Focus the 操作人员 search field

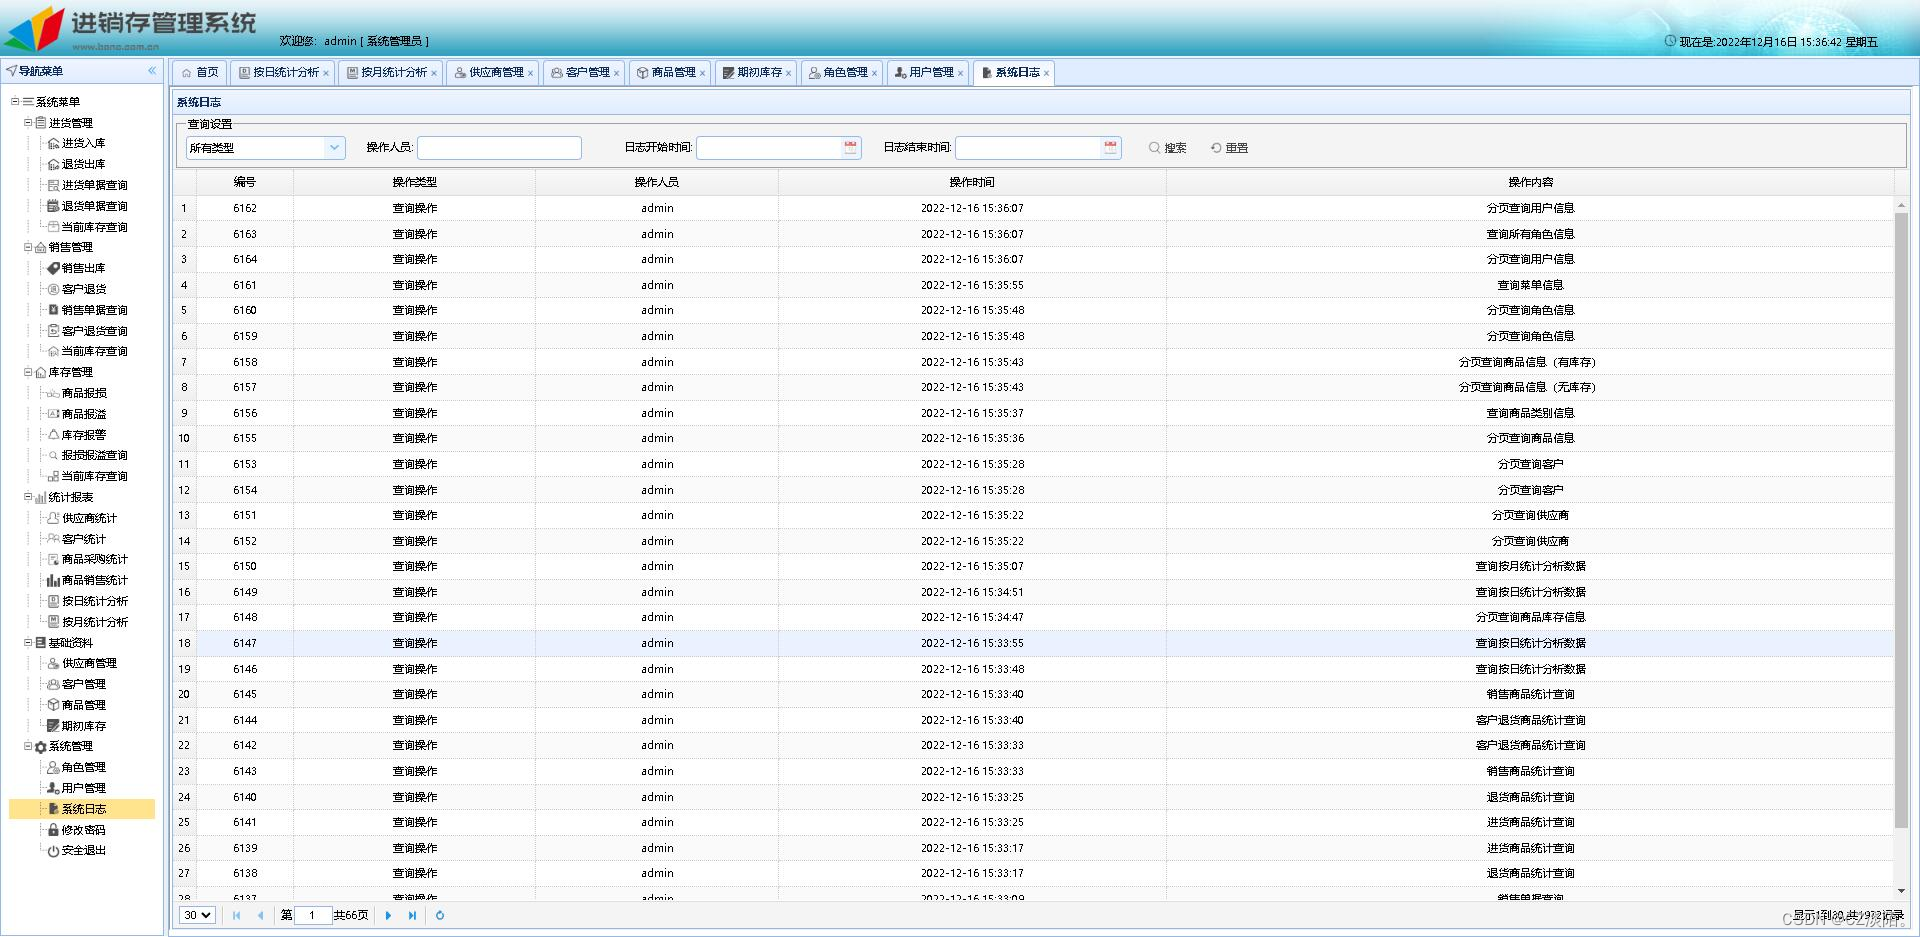[x=499, y=148]
